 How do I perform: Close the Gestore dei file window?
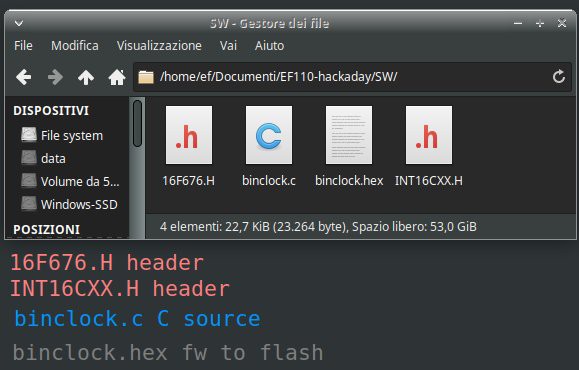point(562,23)
